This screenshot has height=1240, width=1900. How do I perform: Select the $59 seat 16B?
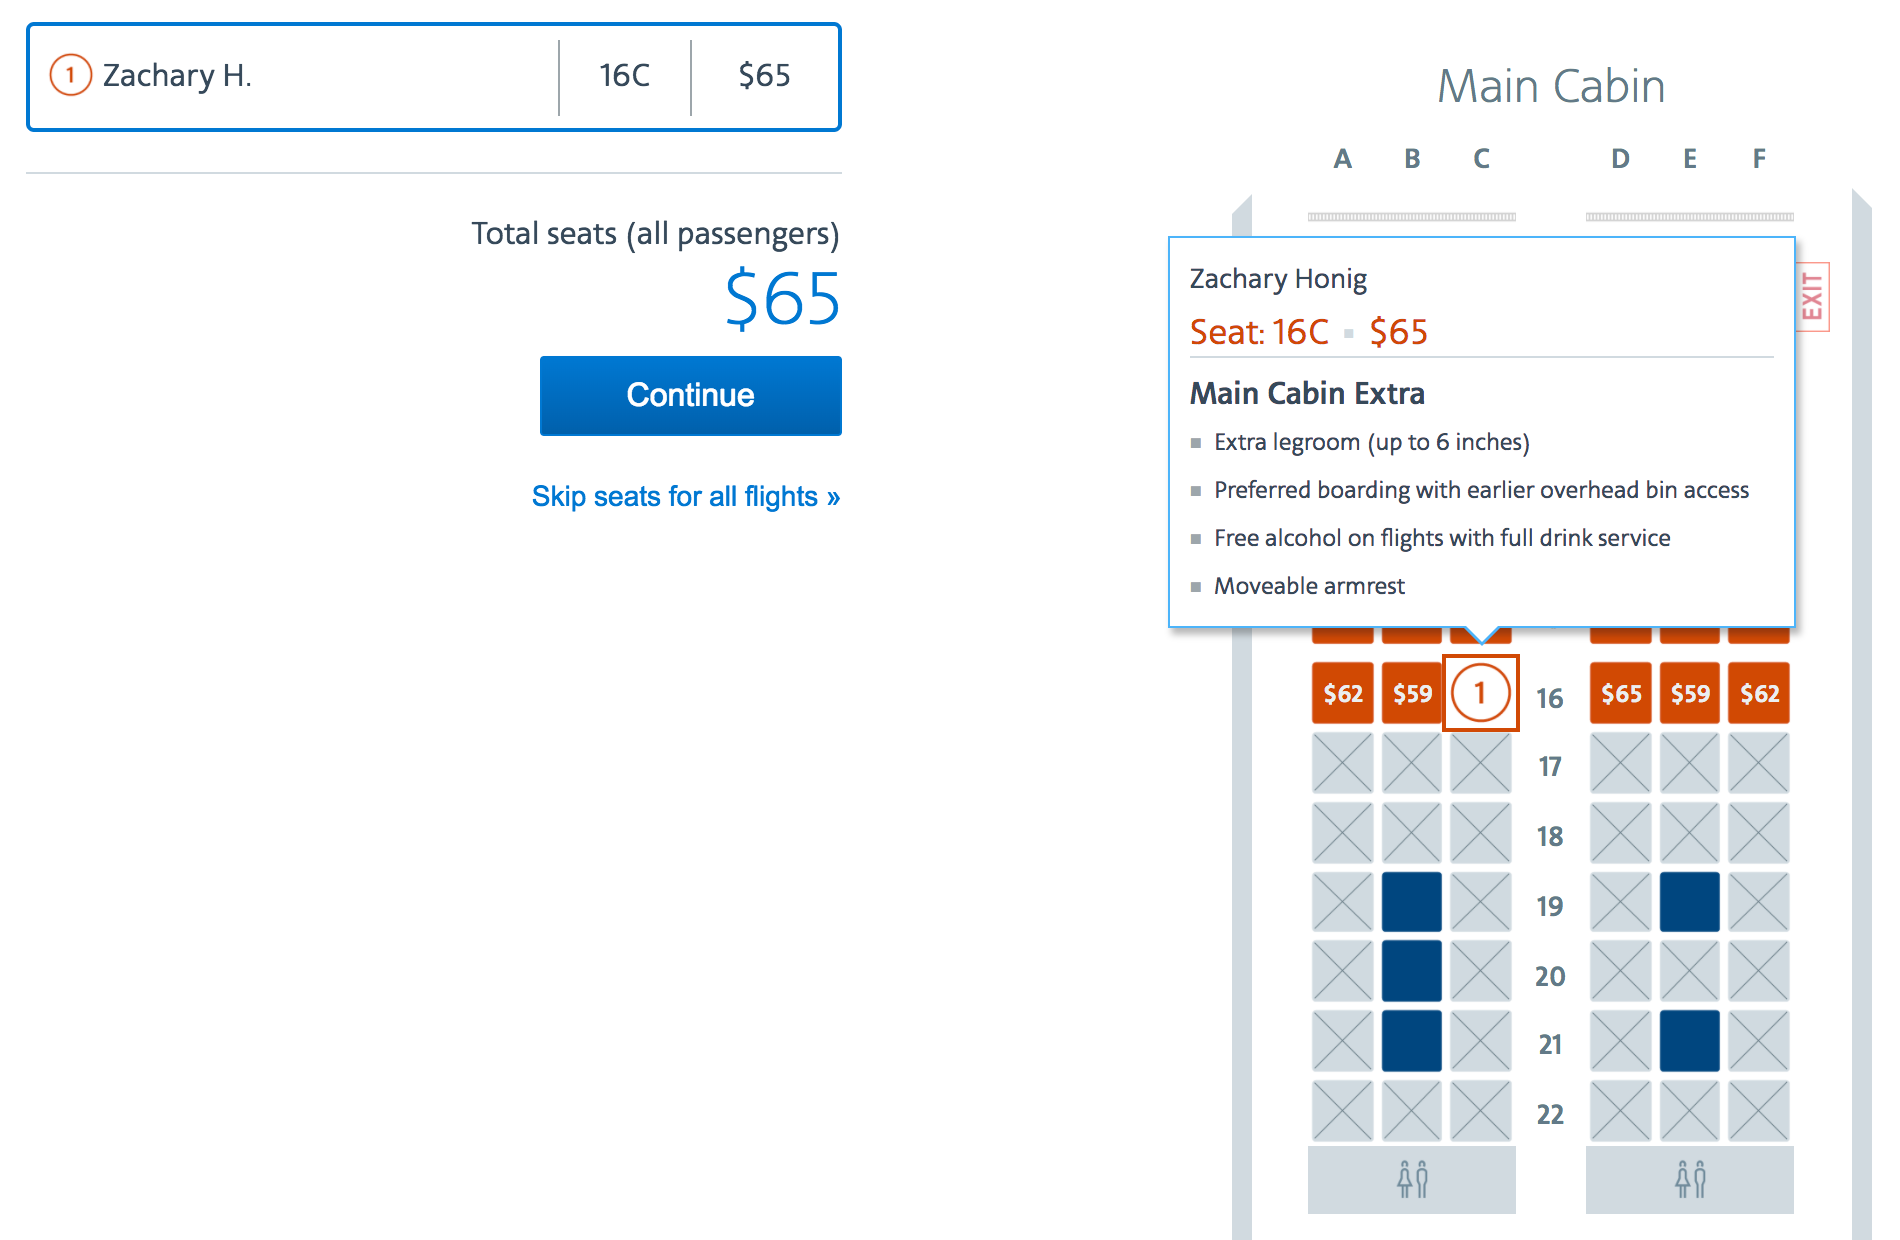[1412, 693]
